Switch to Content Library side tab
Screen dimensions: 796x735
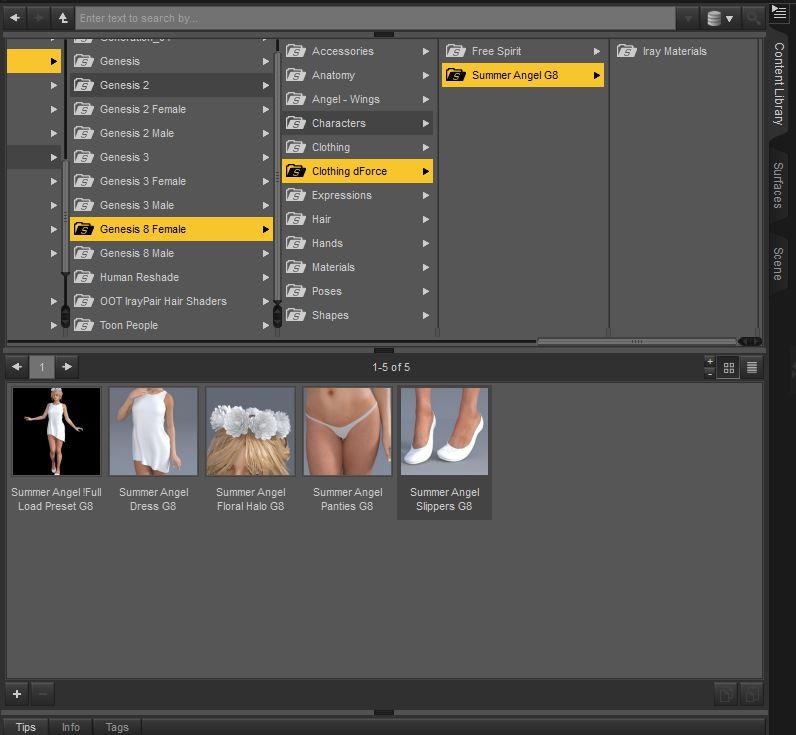point(779,84)
